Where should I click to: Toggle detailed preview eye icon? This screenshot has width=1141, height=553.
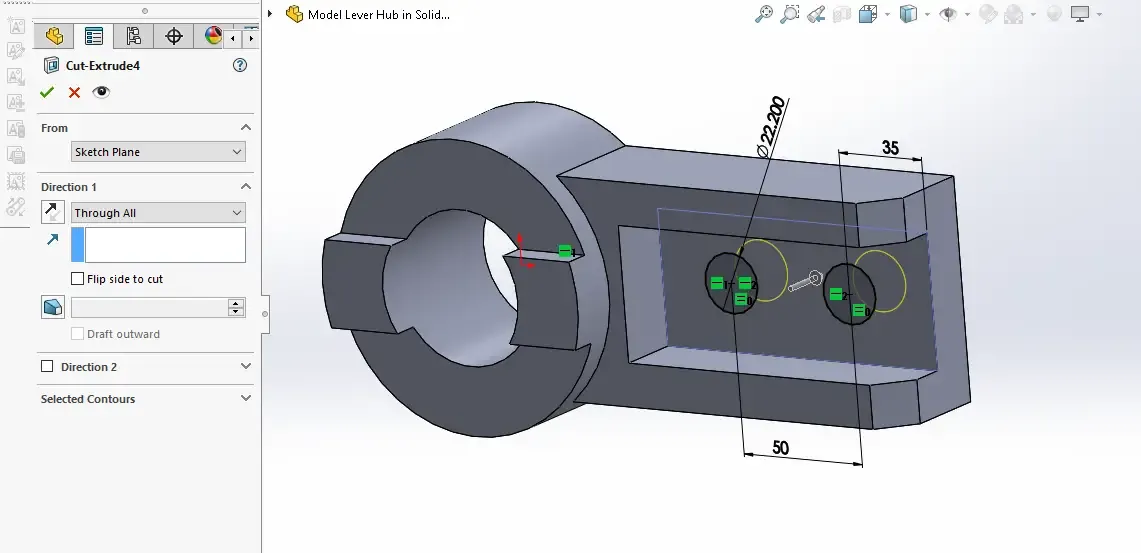pyautogui.click(x=101, y=92)
